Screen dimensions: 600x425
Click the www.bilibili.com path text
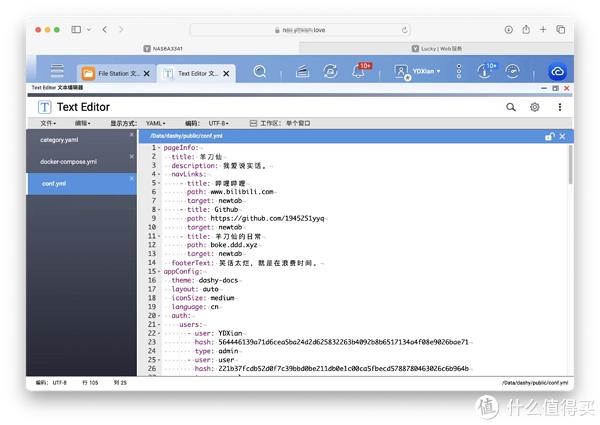(x=242, y=192)
